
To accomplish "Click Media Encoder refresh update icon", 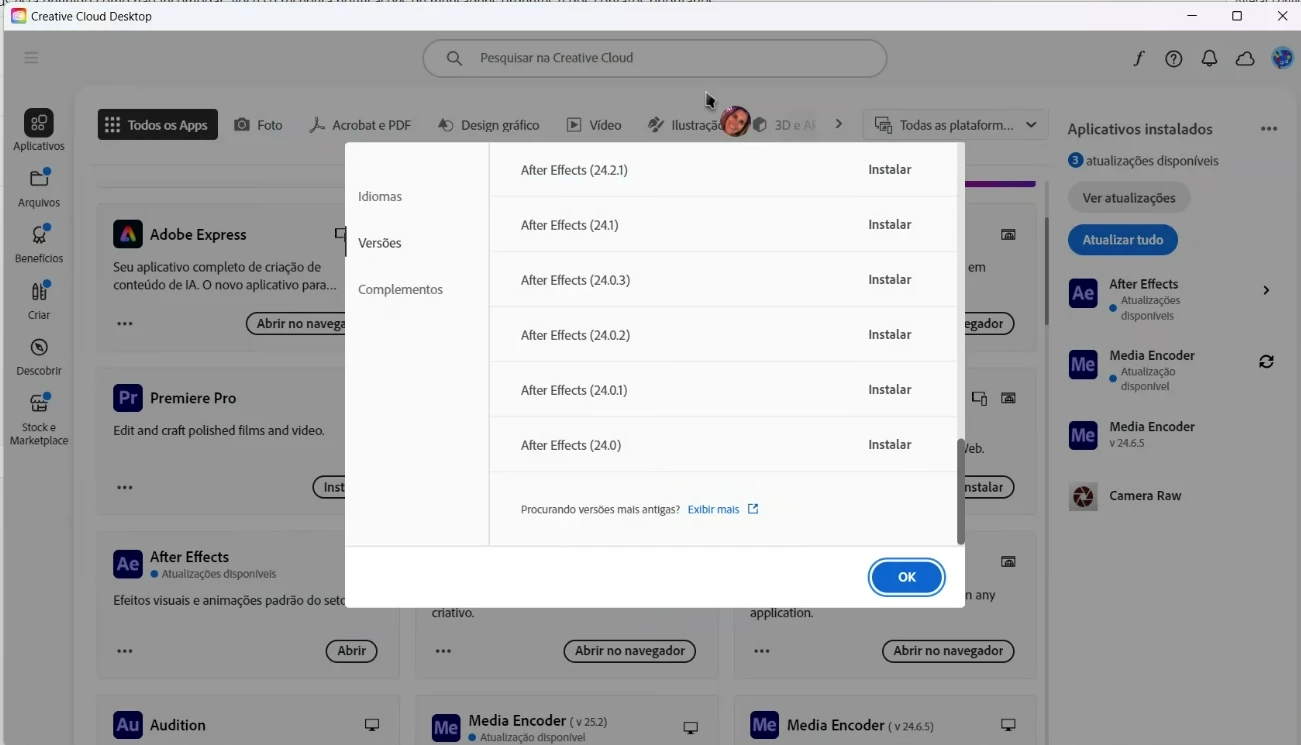I will click(x=1266, y=362).
